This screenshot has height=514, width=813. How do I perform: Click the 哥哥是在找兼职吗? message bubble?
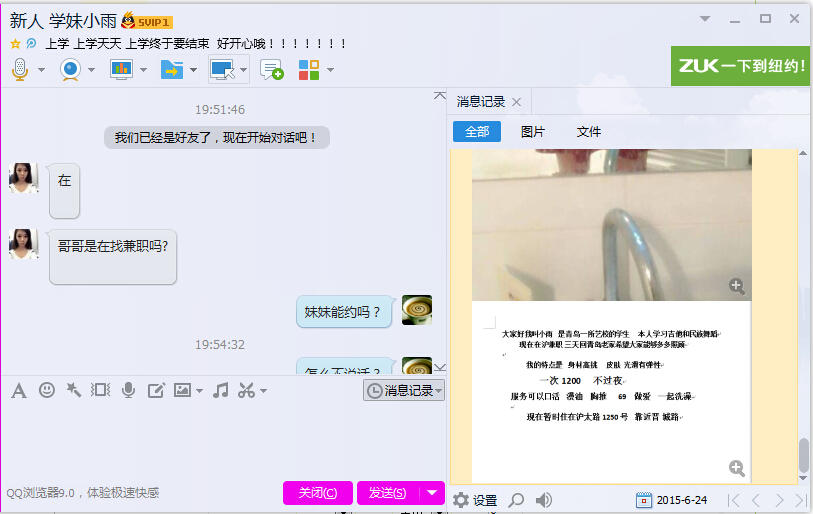(113, 257)
